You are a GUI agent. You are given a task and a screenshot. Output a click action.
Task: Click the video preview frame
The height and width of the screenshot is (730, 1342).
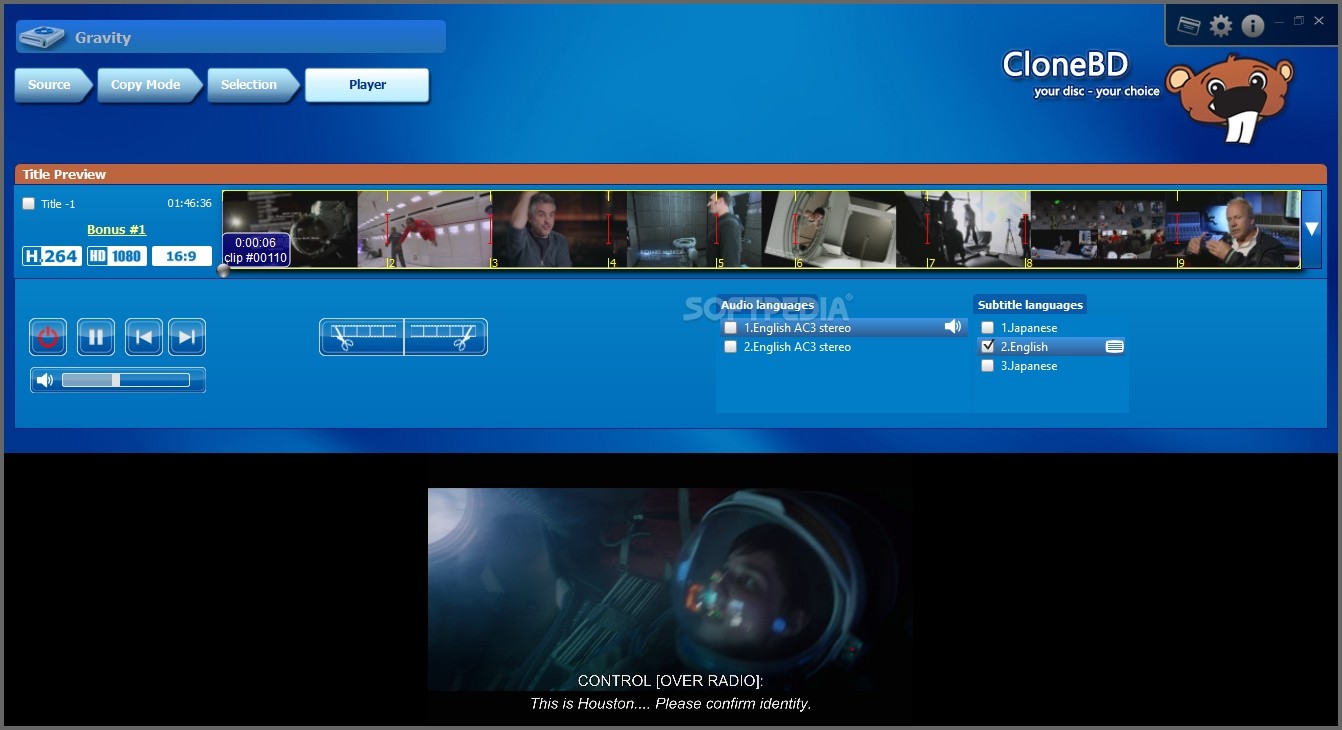point(669,590)
